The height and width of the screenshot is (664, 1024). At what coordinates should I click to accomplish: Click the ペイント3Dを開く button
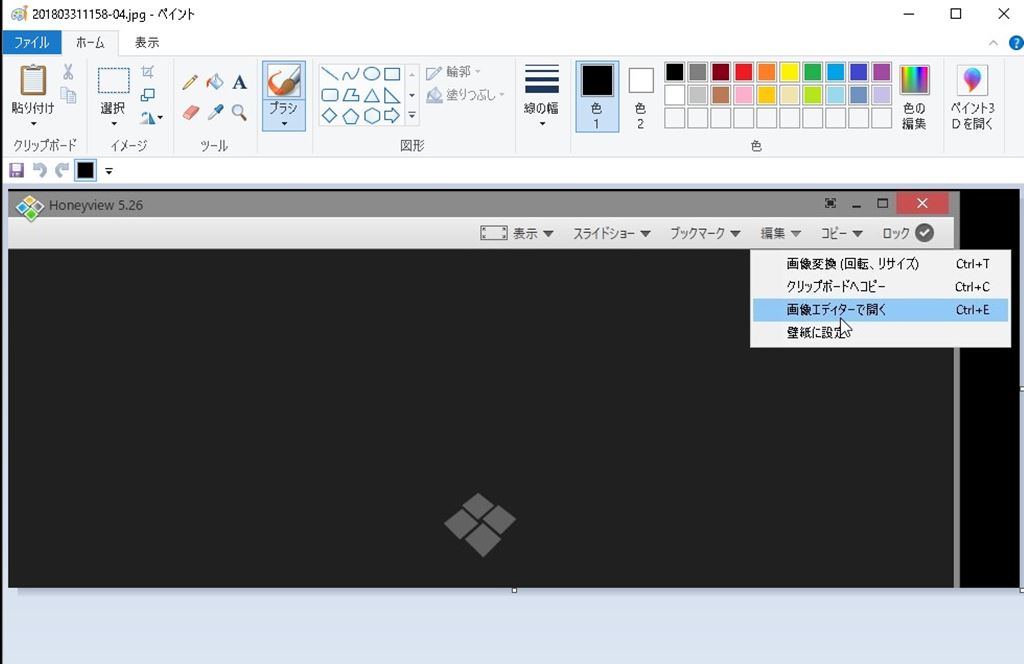coord(971,96)
